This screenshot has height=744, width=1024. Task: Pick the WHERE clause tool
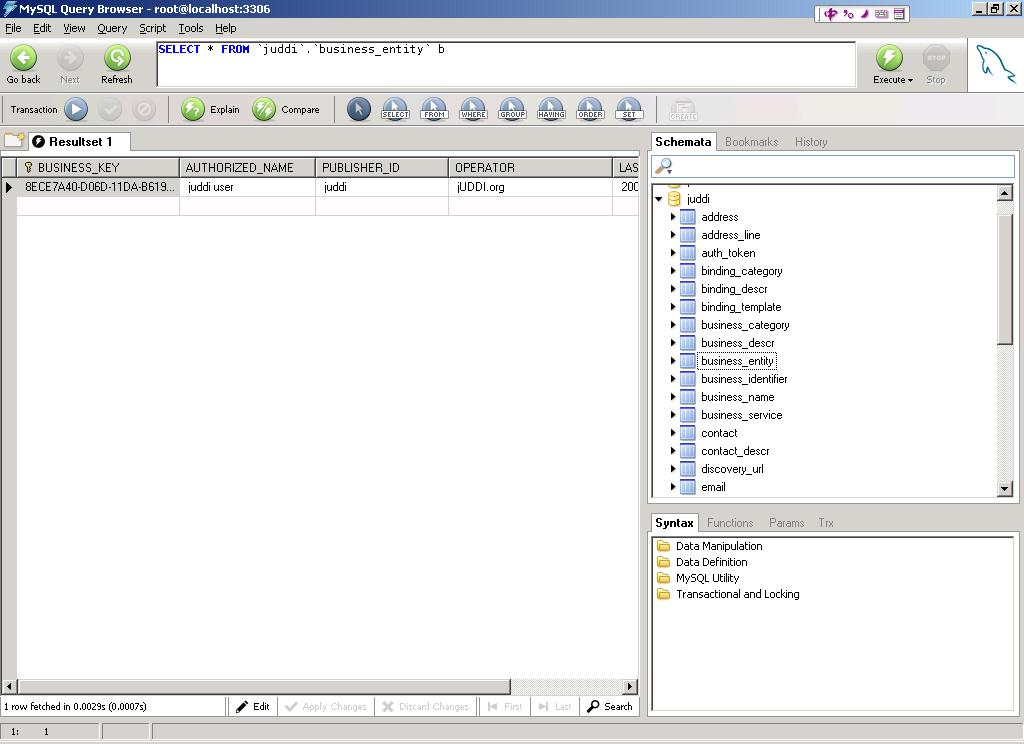pyautogui.click(x=473, y=109)
